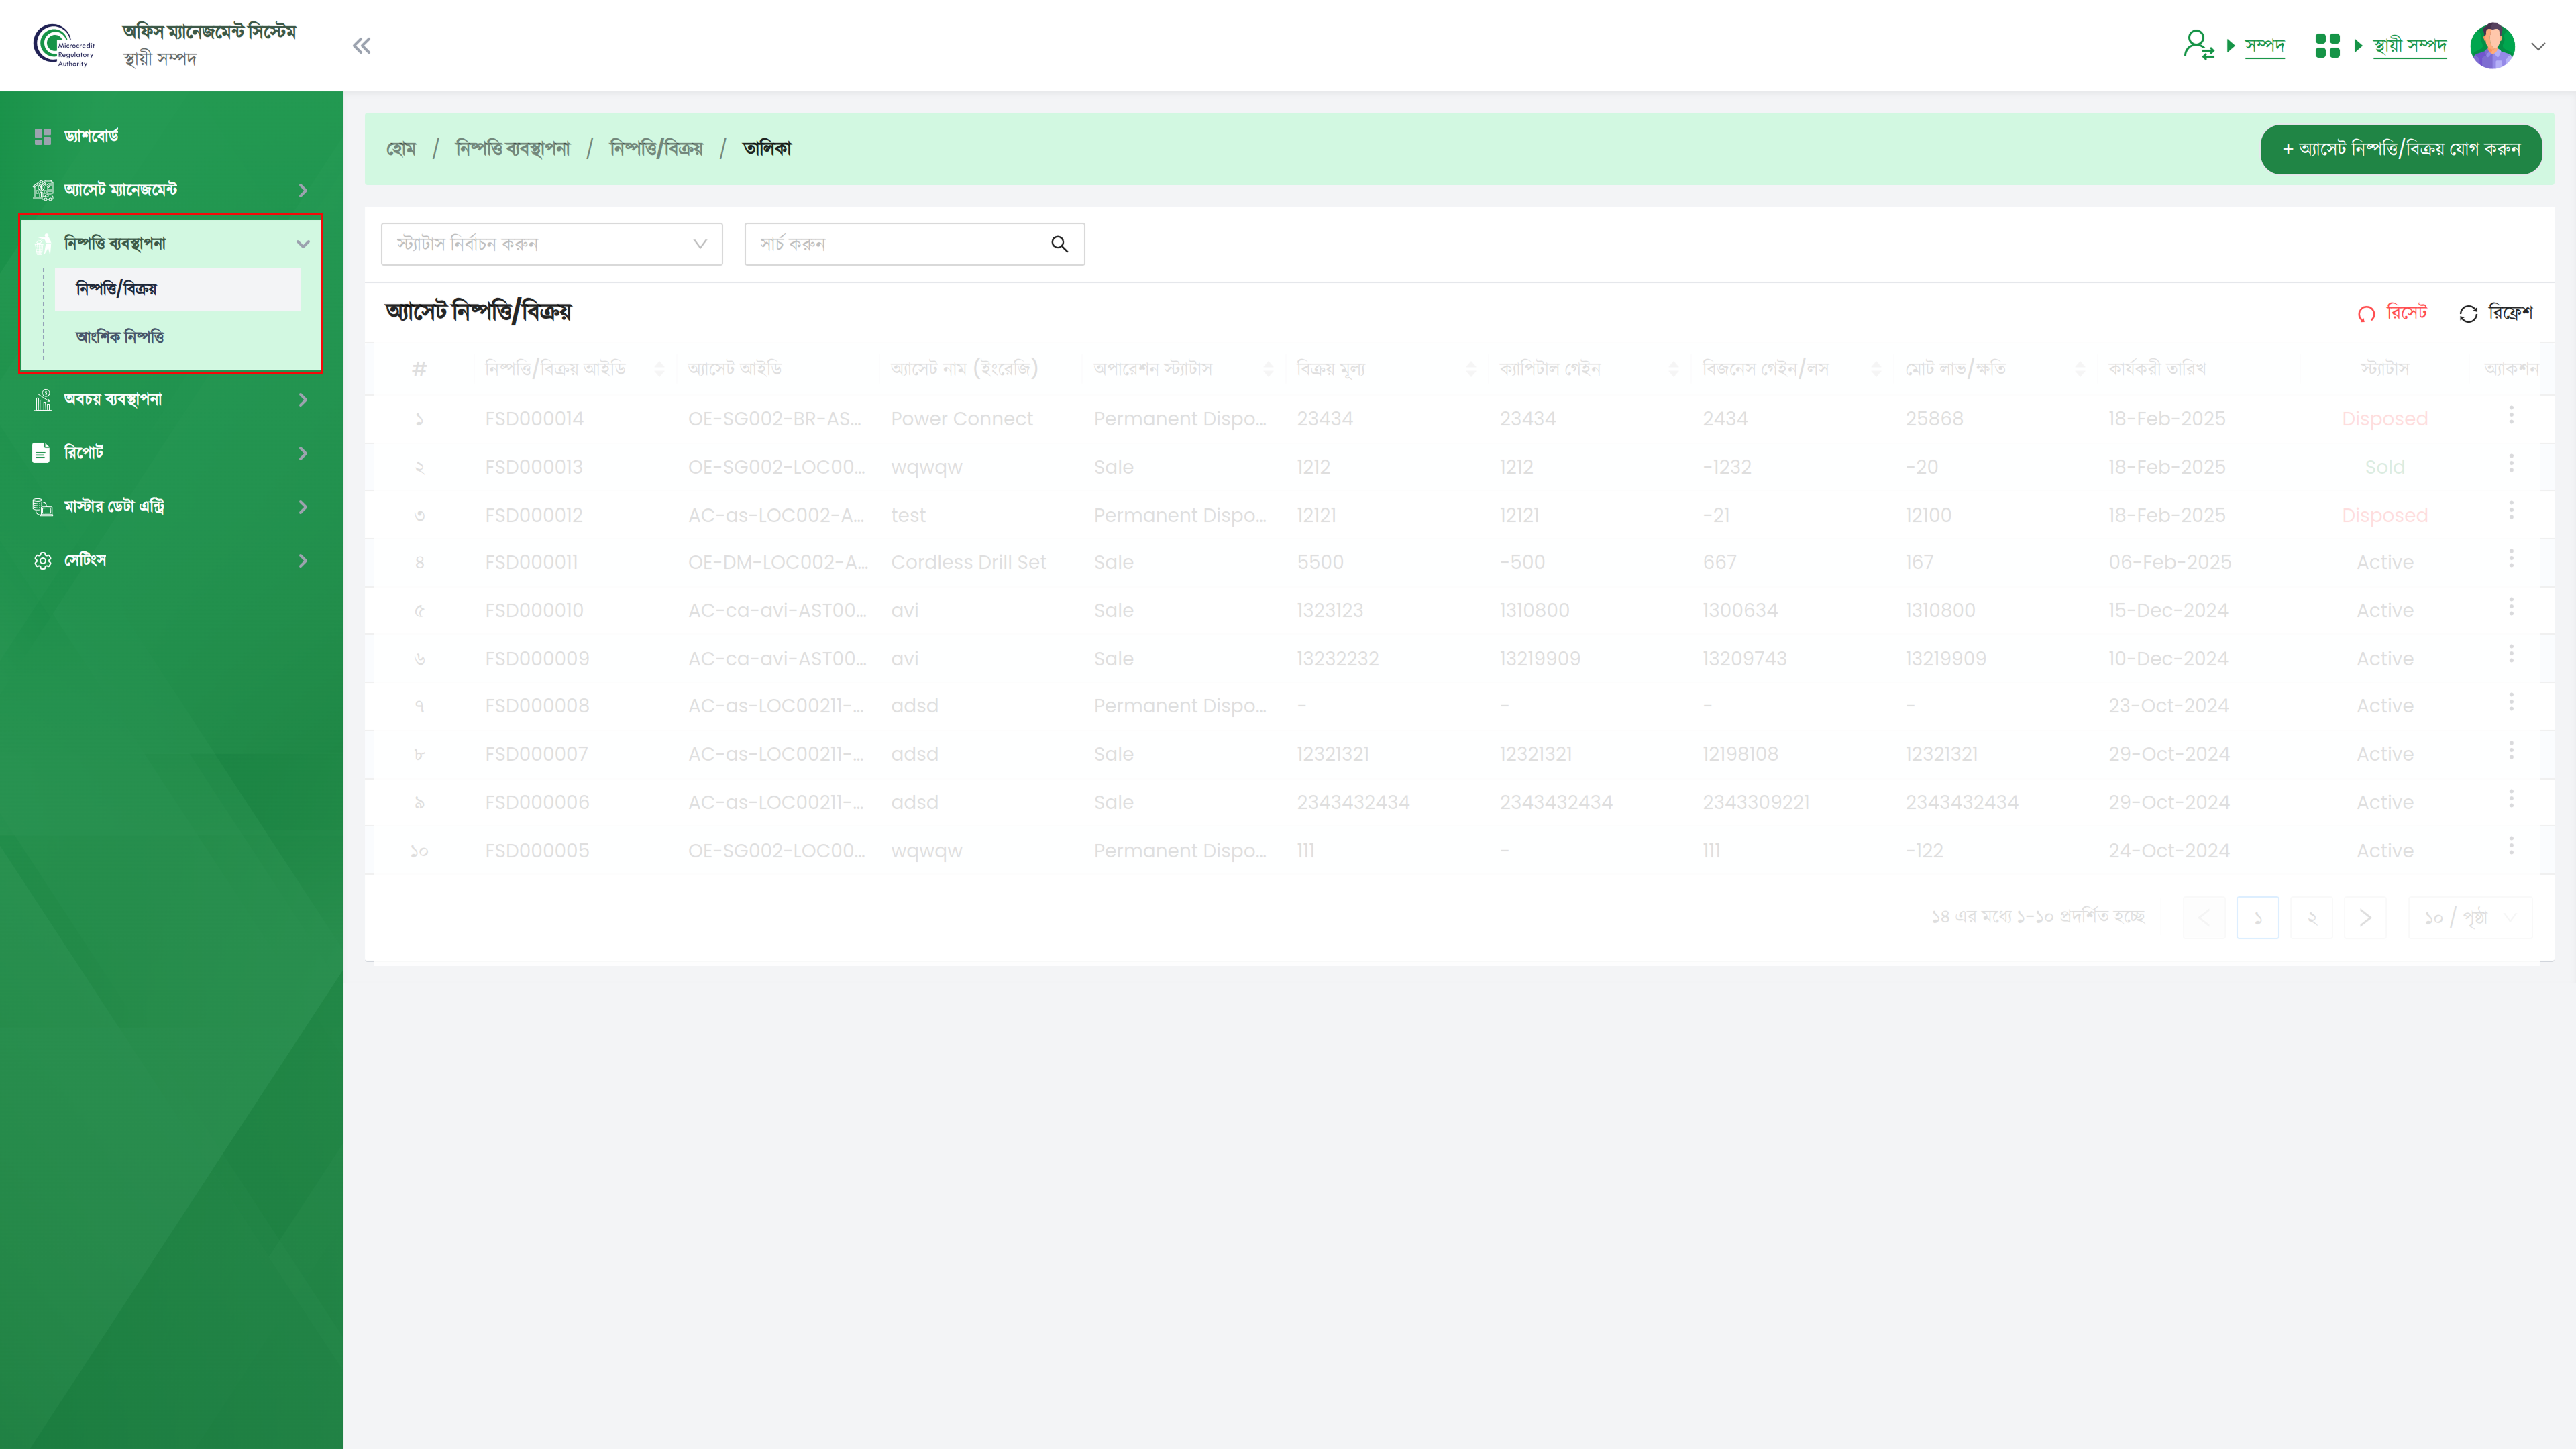Expand অবচয় ব্যবস্থাপনা menu chevron
2576x1449 pixels.
(x=303, y=400)
